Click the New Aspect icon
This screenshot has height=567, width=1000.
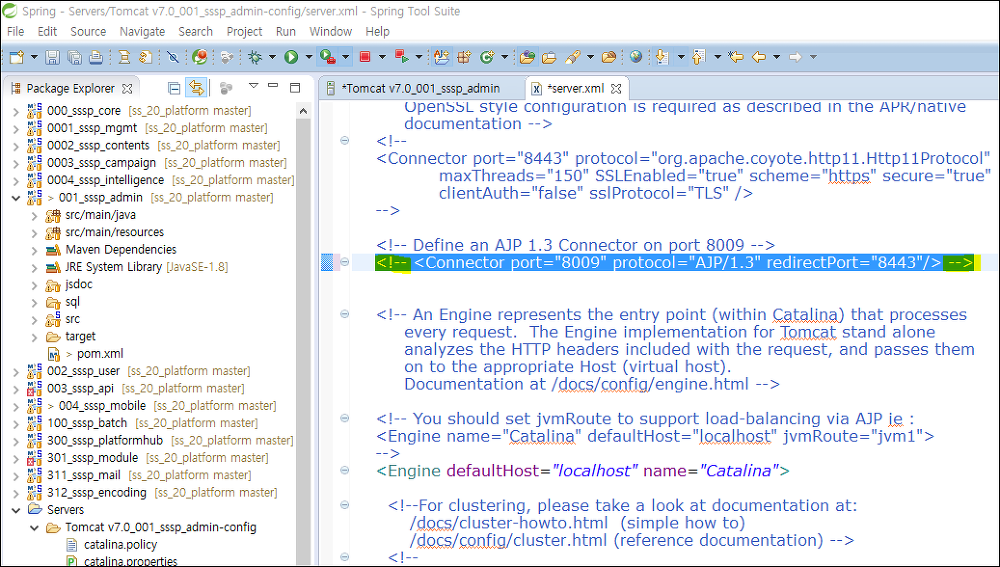click(441, 57)
